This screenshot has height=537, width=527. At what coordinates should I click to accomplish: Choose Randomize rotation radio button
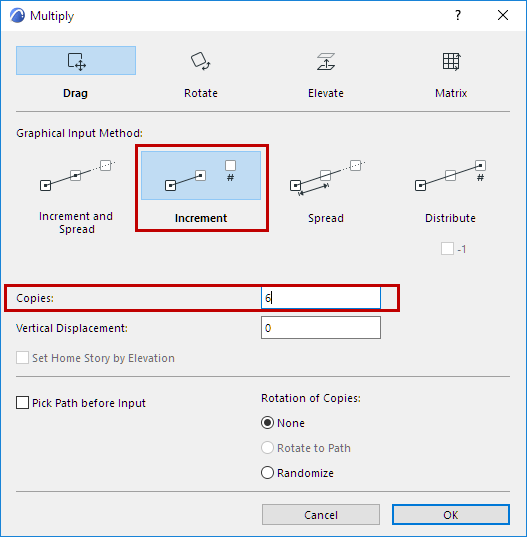point(267,473)
